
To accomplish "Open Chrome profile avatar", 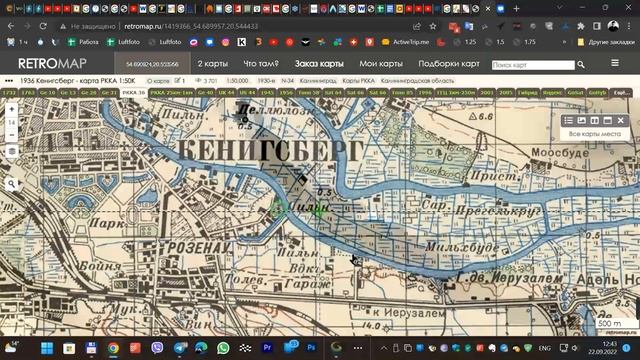I will (613, 26).
